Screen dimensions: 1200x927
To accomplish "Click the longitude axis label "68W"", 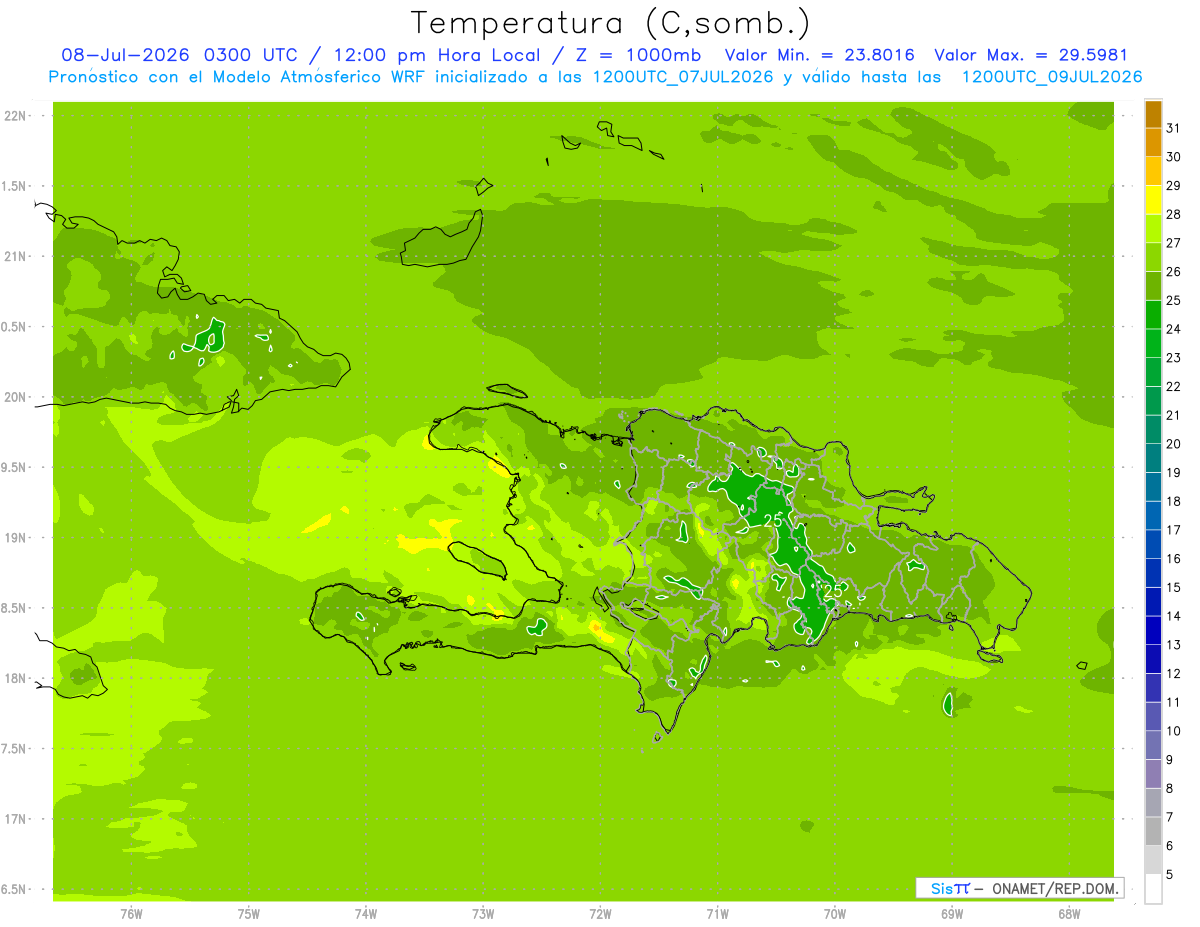I will pos(1069,914).
